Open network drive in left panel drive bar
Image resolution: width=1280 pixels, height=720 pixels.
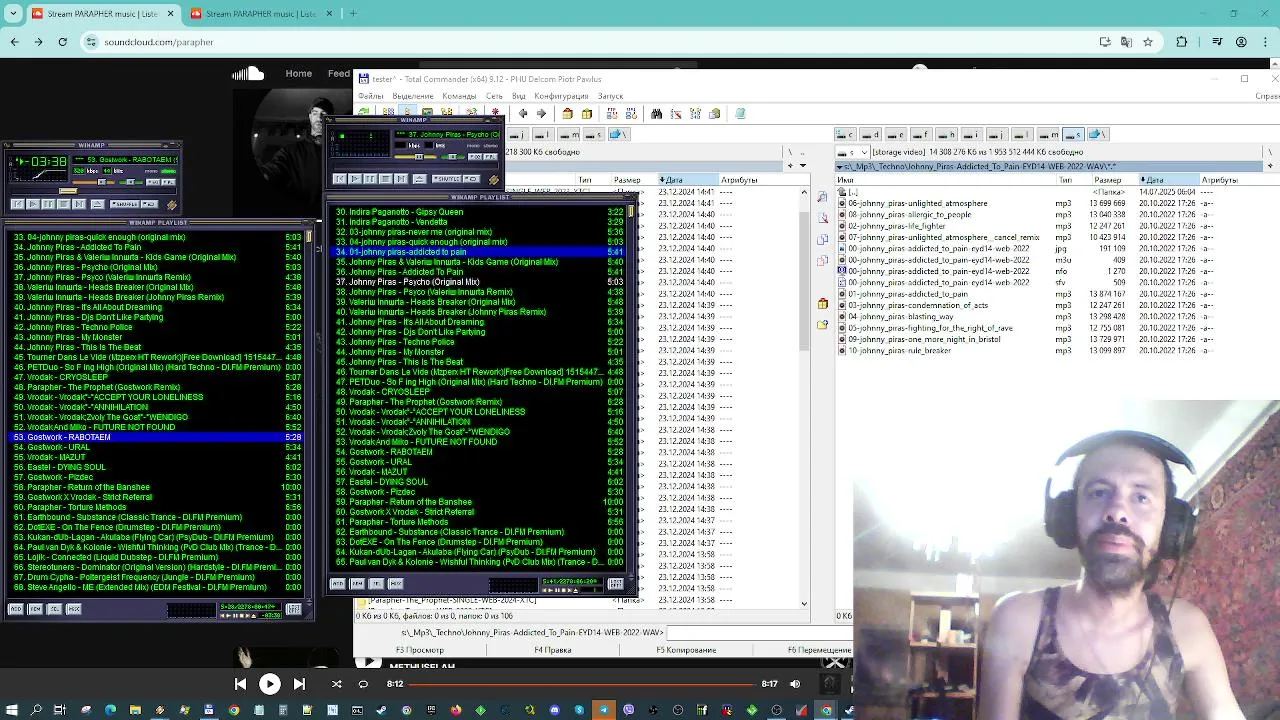pyautogui.click(x=618, y=135)
